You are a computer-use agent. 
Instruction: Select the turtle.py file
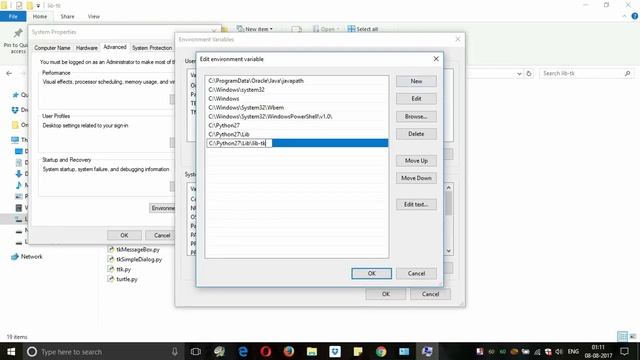click(x=123, y=279)
